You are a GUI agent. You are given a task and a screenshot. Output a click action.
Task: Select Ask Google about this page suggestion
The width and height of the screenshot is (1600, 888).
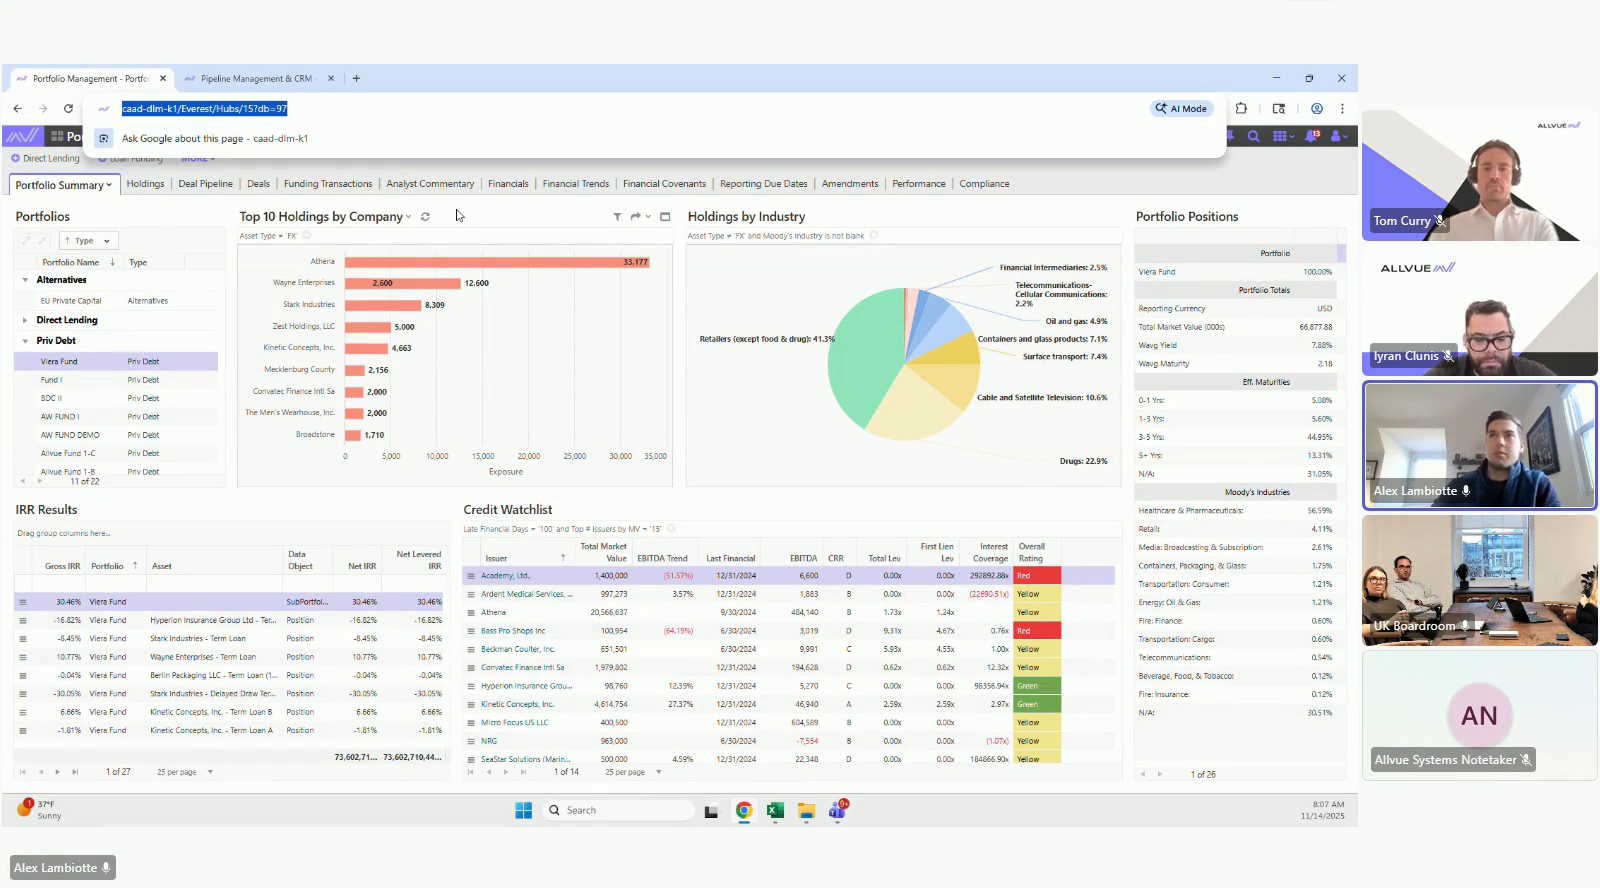(214, 139)
